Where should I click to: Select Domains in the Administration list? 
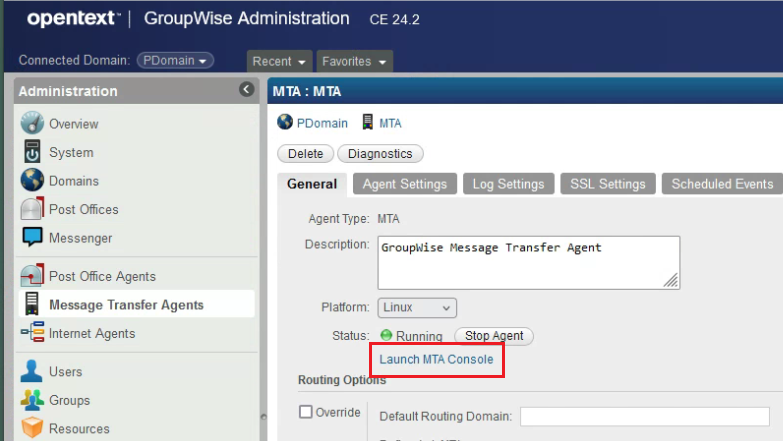coord(74,181)
